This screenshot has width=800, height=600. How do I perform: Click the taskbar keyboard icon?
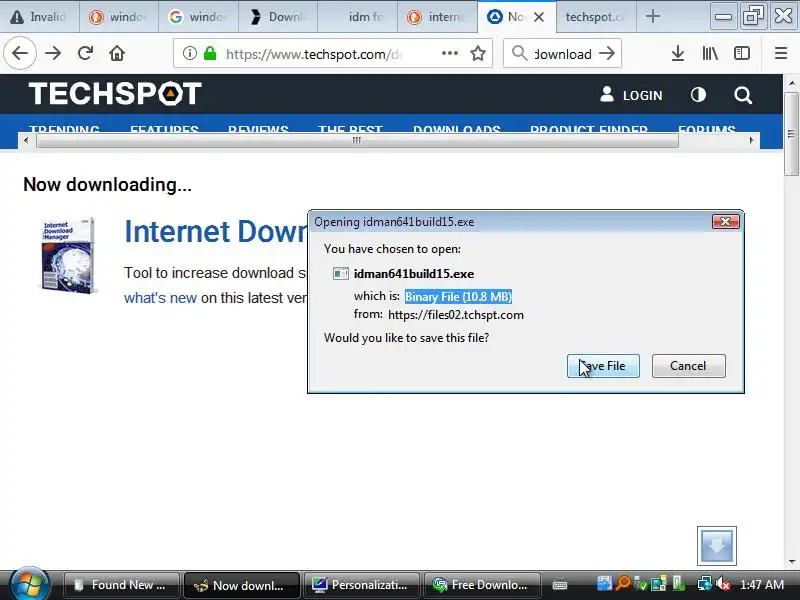point(559,585)
